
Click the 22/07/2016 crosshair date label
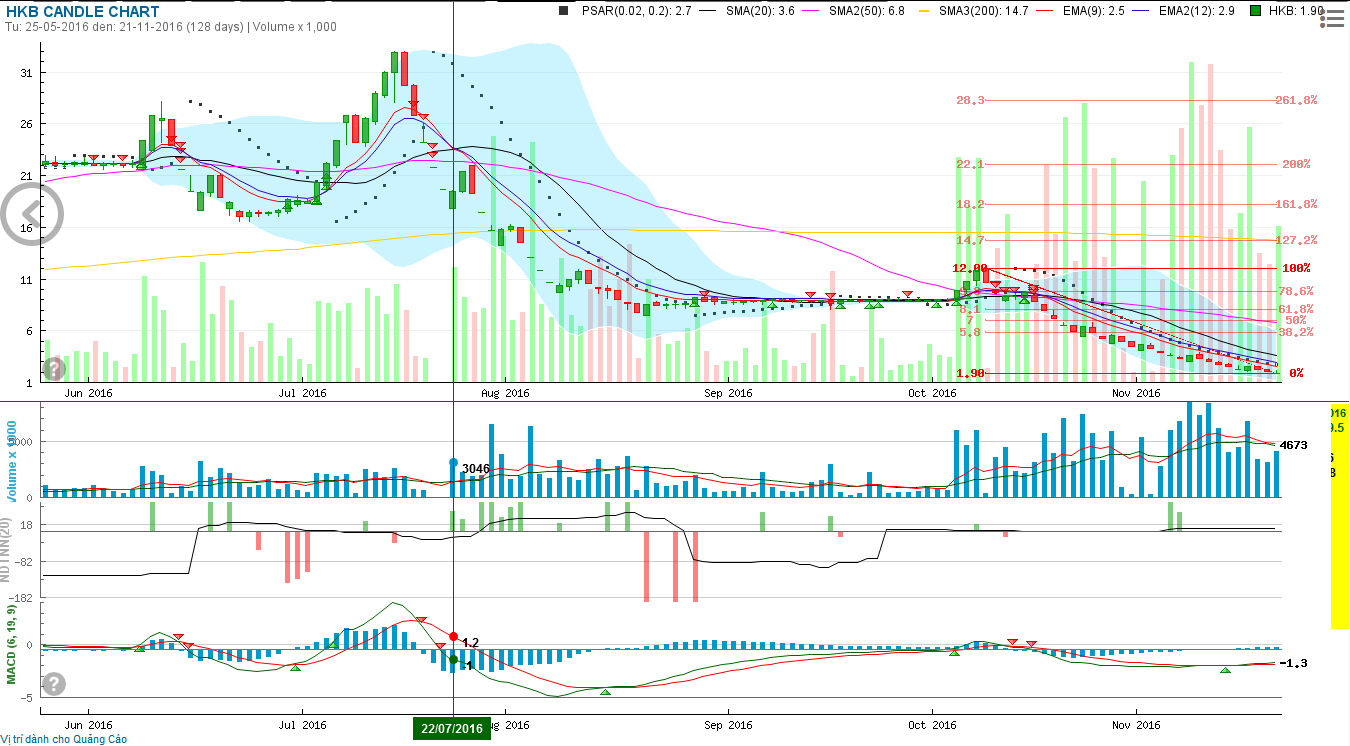(452, 729)
